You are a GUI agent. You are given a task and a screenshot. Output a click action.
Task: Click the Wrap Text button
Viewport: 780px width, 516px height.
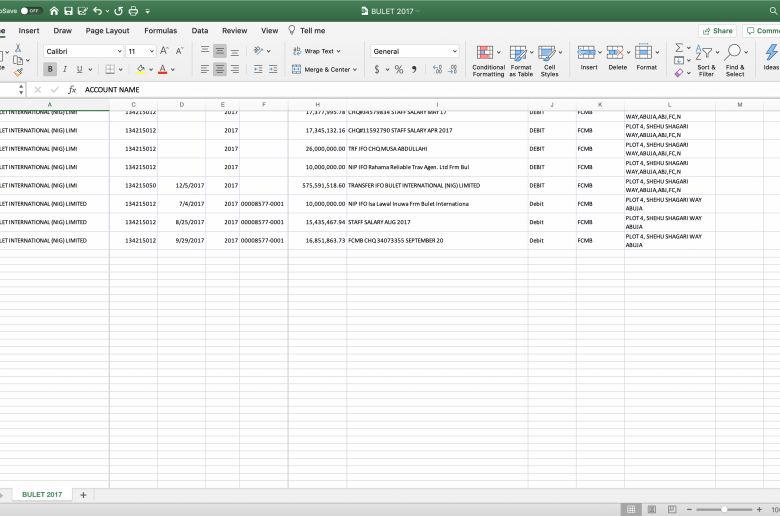[316, 51]
